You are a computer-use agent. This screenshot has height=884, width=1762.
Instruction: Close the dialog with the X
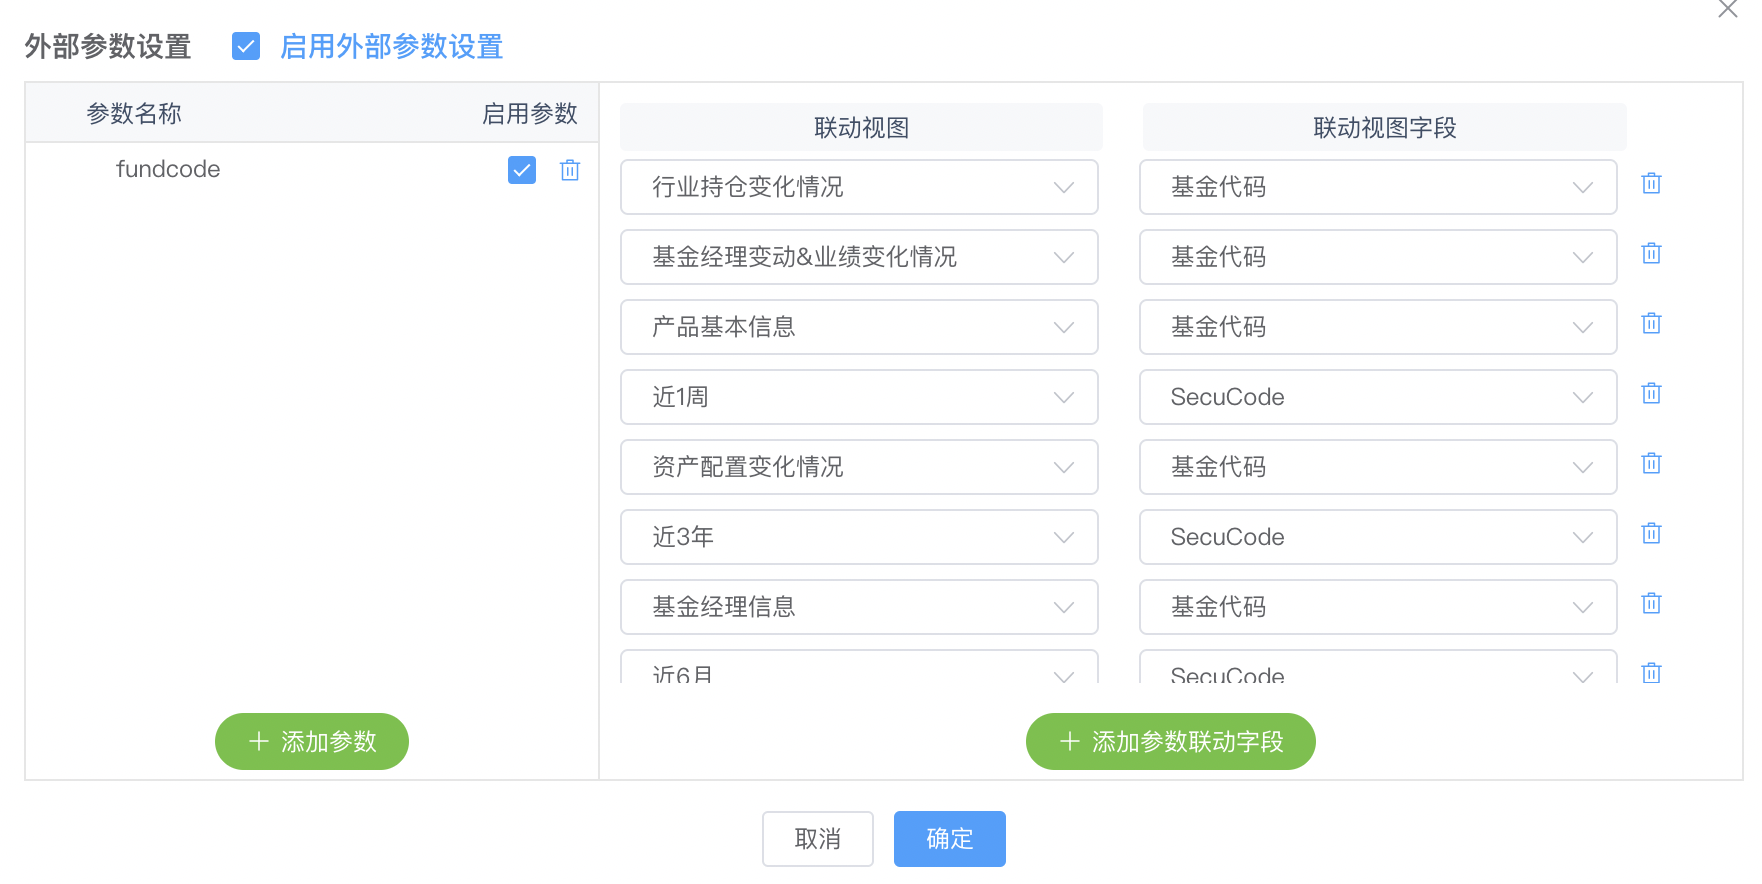click(x=1728, y=10)
